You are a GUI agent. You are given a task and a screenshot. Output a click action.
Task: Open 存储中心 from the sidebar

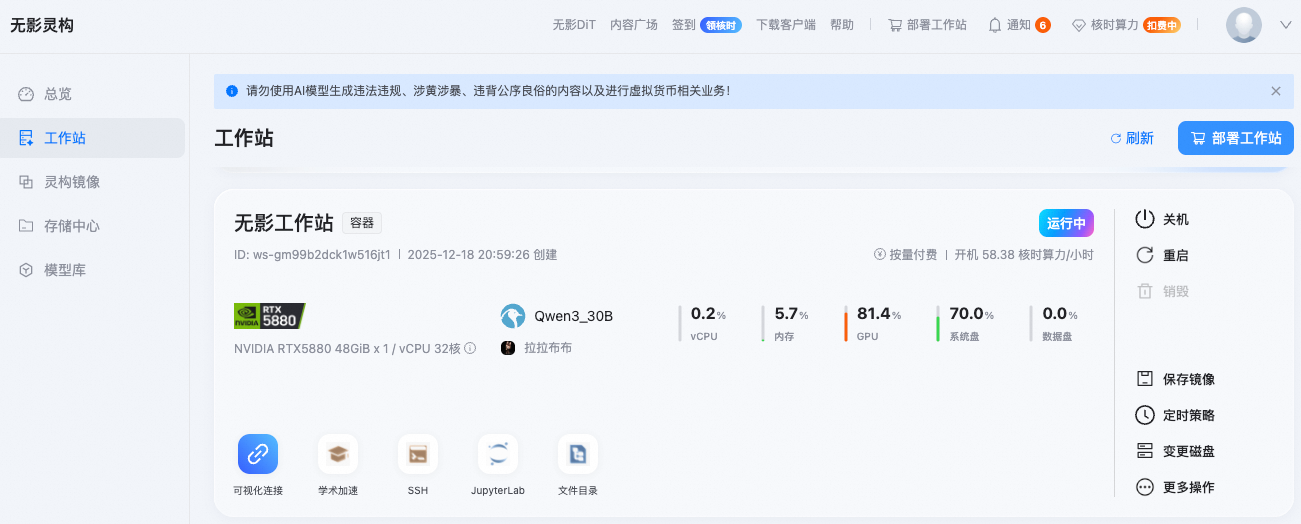point(72,226)
